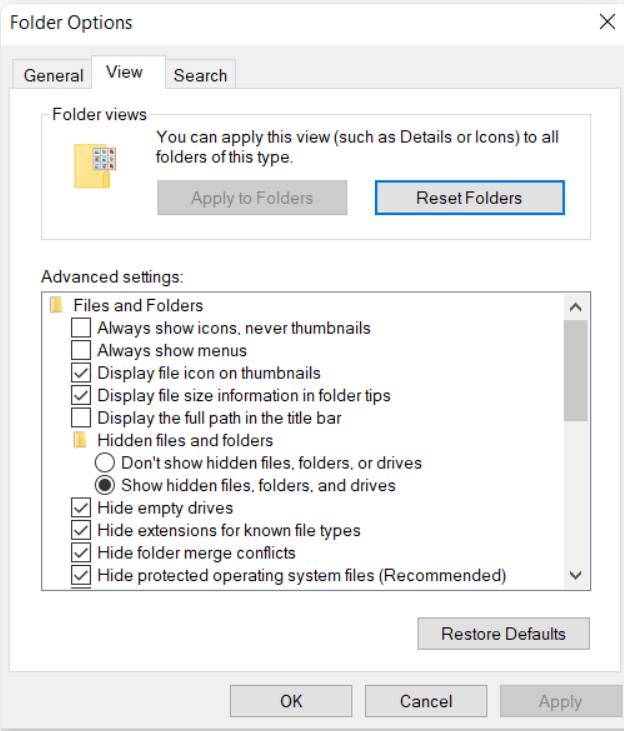The width and height of the screenshot is (624, 731).
Task: Click the scroll down arrow in Advanced settings
Action: pos(575,575)
